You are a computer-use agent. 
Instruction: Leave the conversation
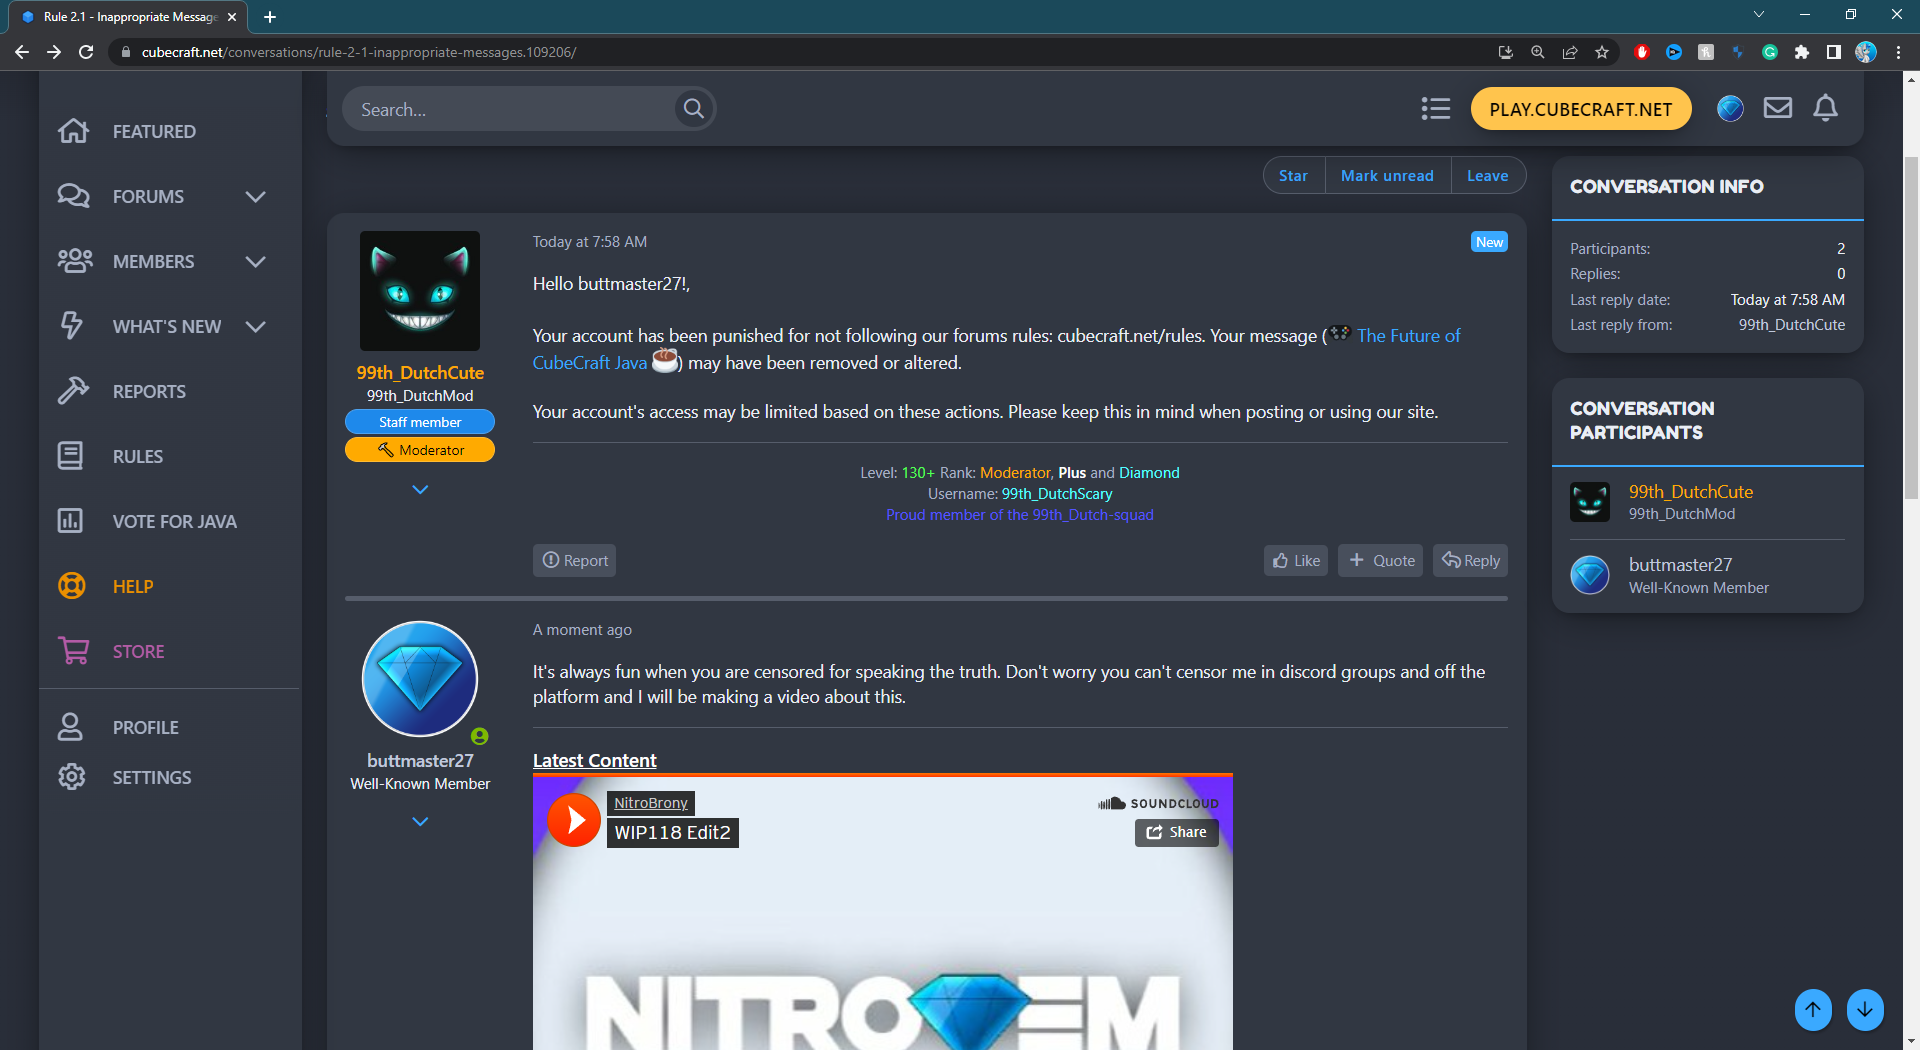point(1487,175)
